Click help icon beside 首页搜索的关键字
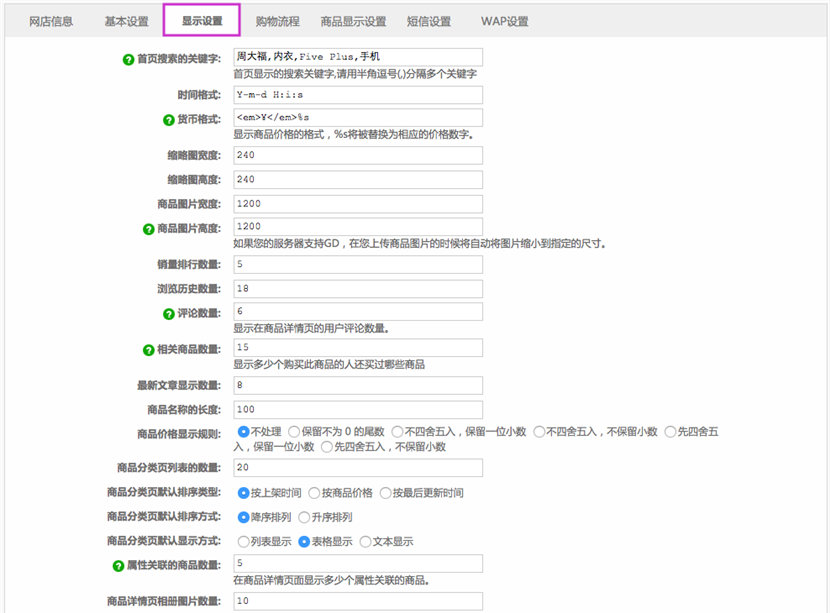 click(128, 60)
